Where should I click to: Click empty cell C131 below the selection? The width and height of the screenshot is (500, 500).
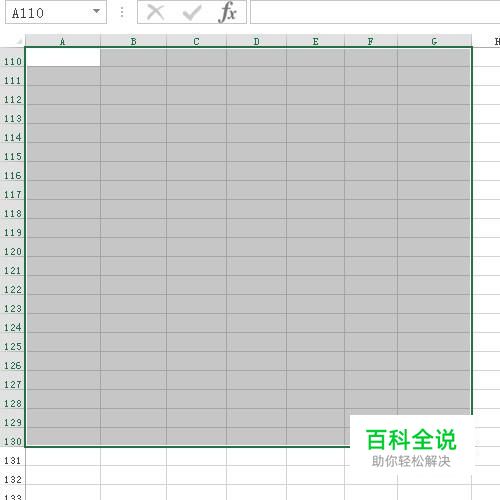click(x=196, y=456)
